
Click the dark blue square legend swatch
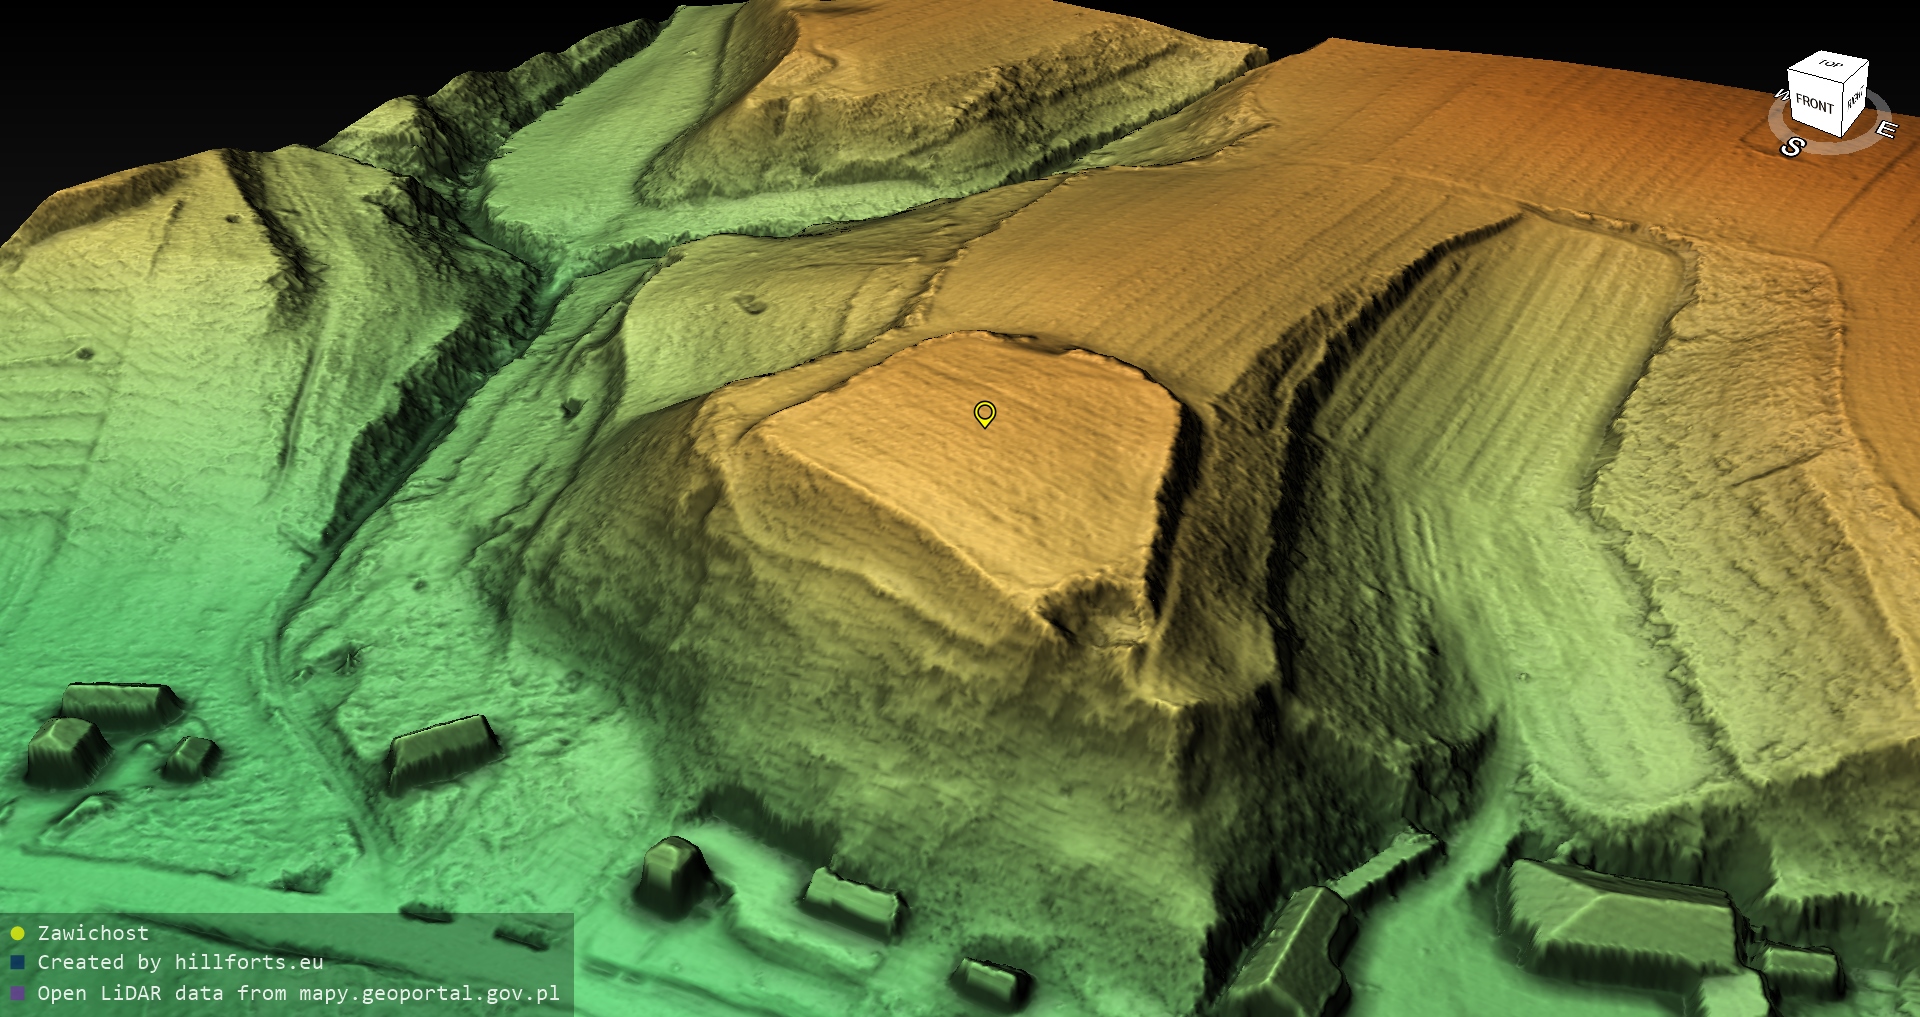click(x=17, y=963)
